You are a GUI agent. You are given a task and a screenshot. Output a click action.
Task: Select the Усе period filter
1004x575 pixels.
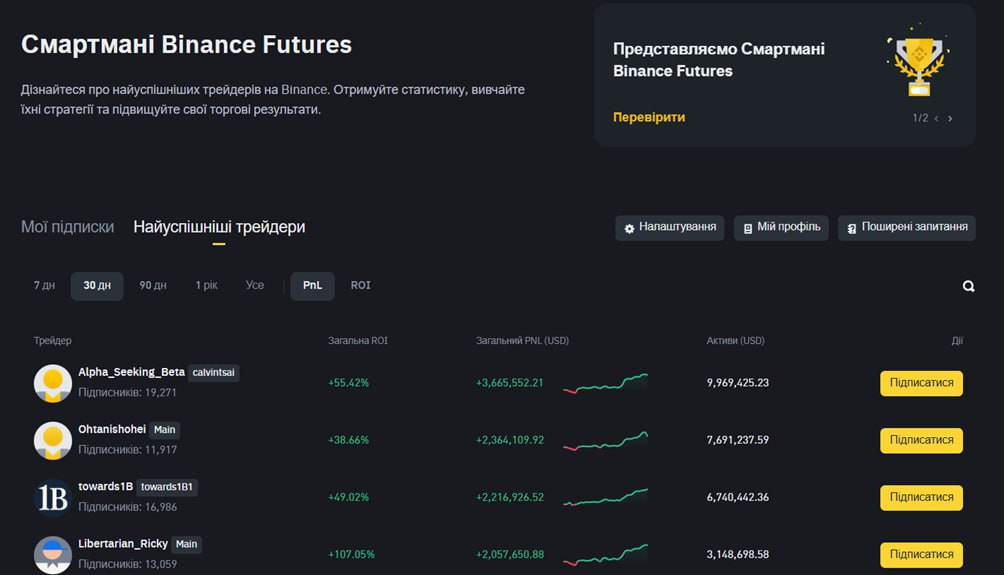point(255,286)
